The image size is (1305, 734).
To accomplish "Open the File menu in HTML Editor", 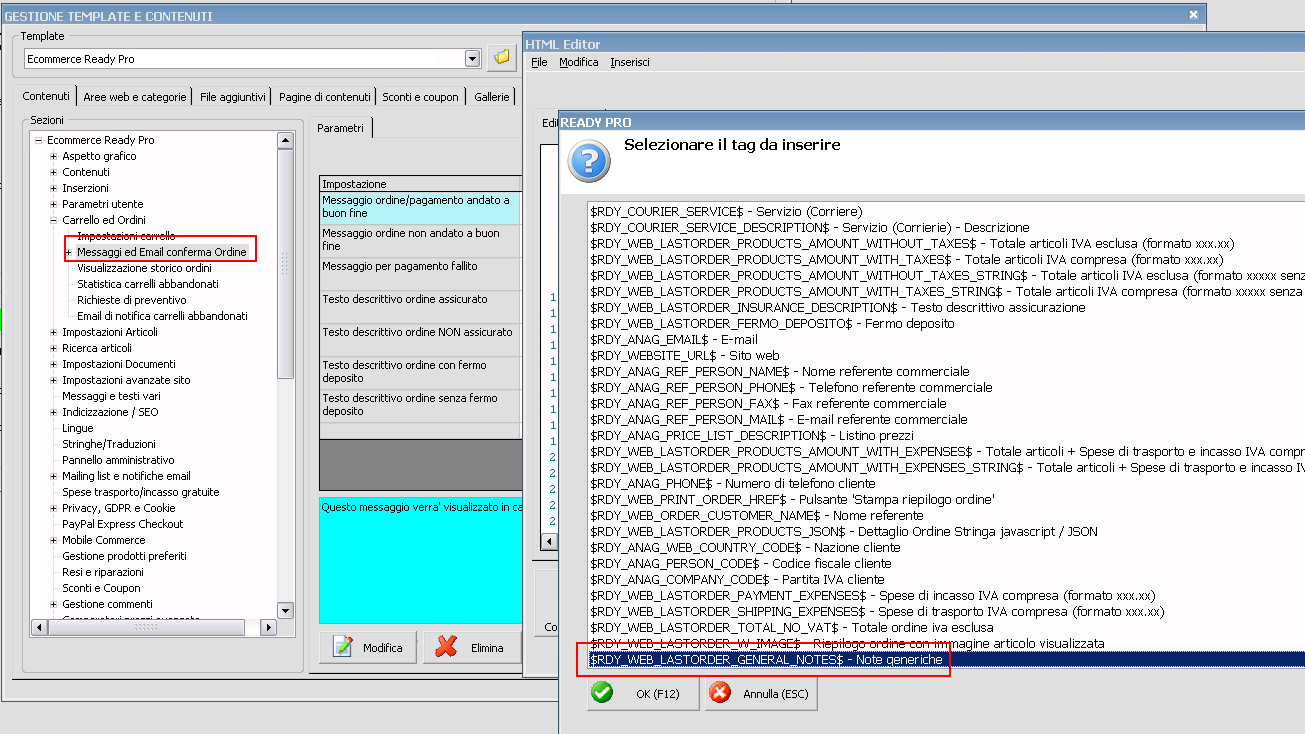I will [539, 62].
